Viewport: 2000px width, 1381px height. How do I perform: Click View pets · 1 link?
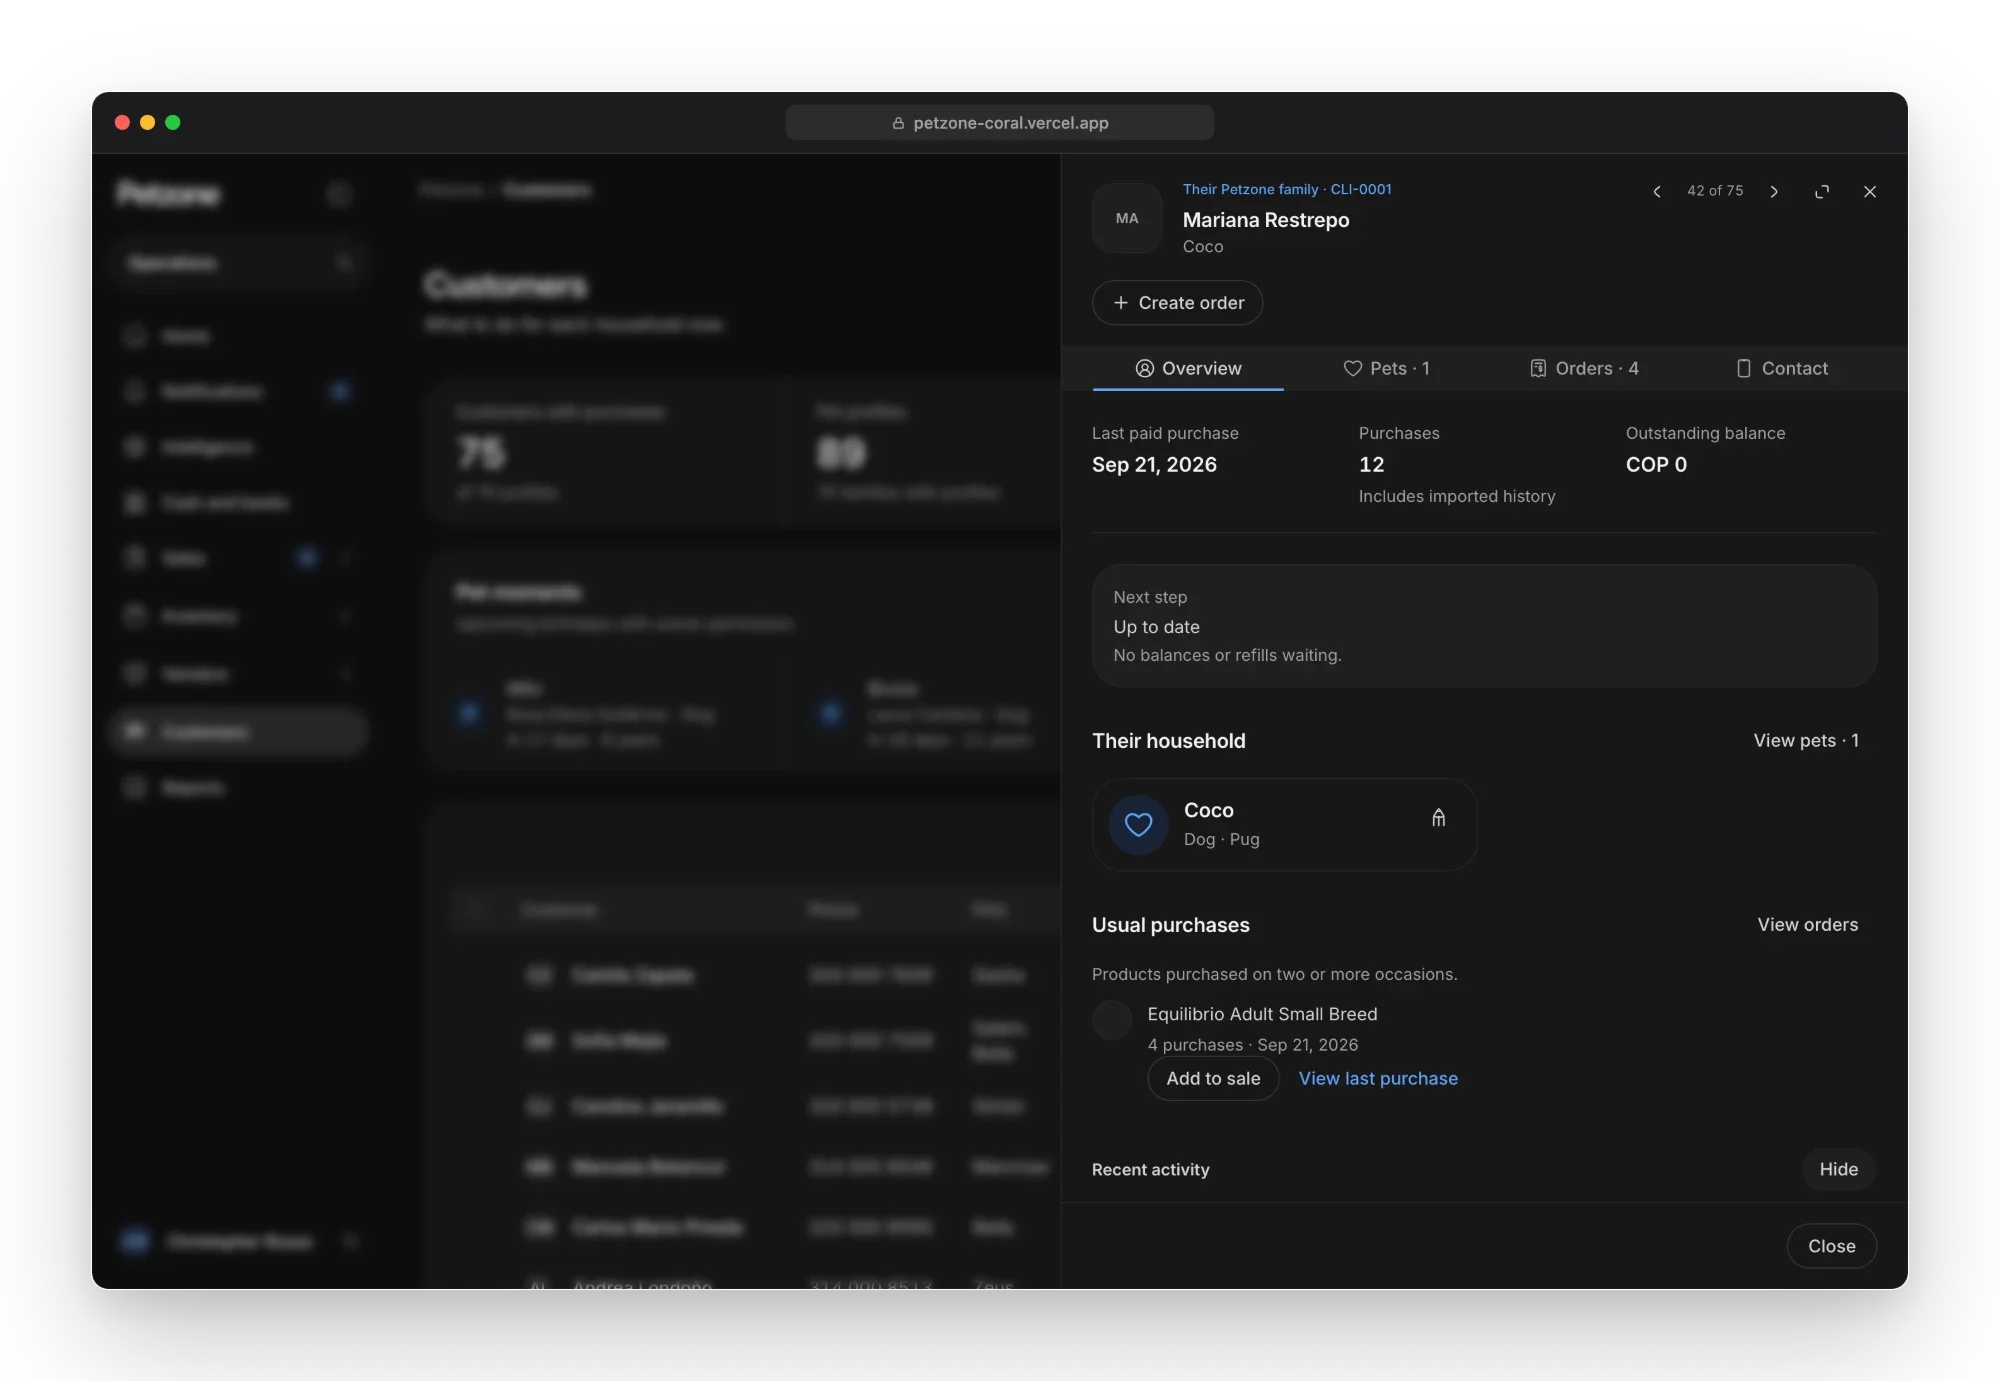(x=1806, y=740)
